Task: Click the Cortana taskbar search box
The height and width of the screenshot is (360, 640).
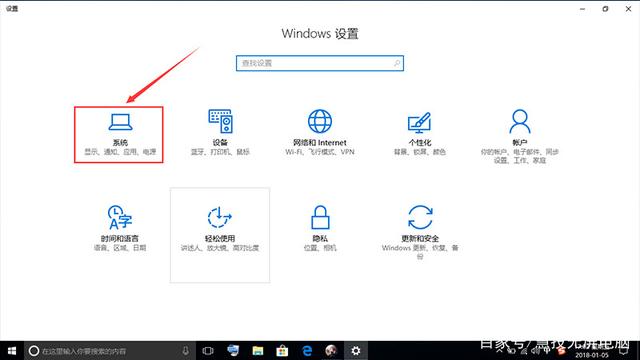Action: point(110,351)
